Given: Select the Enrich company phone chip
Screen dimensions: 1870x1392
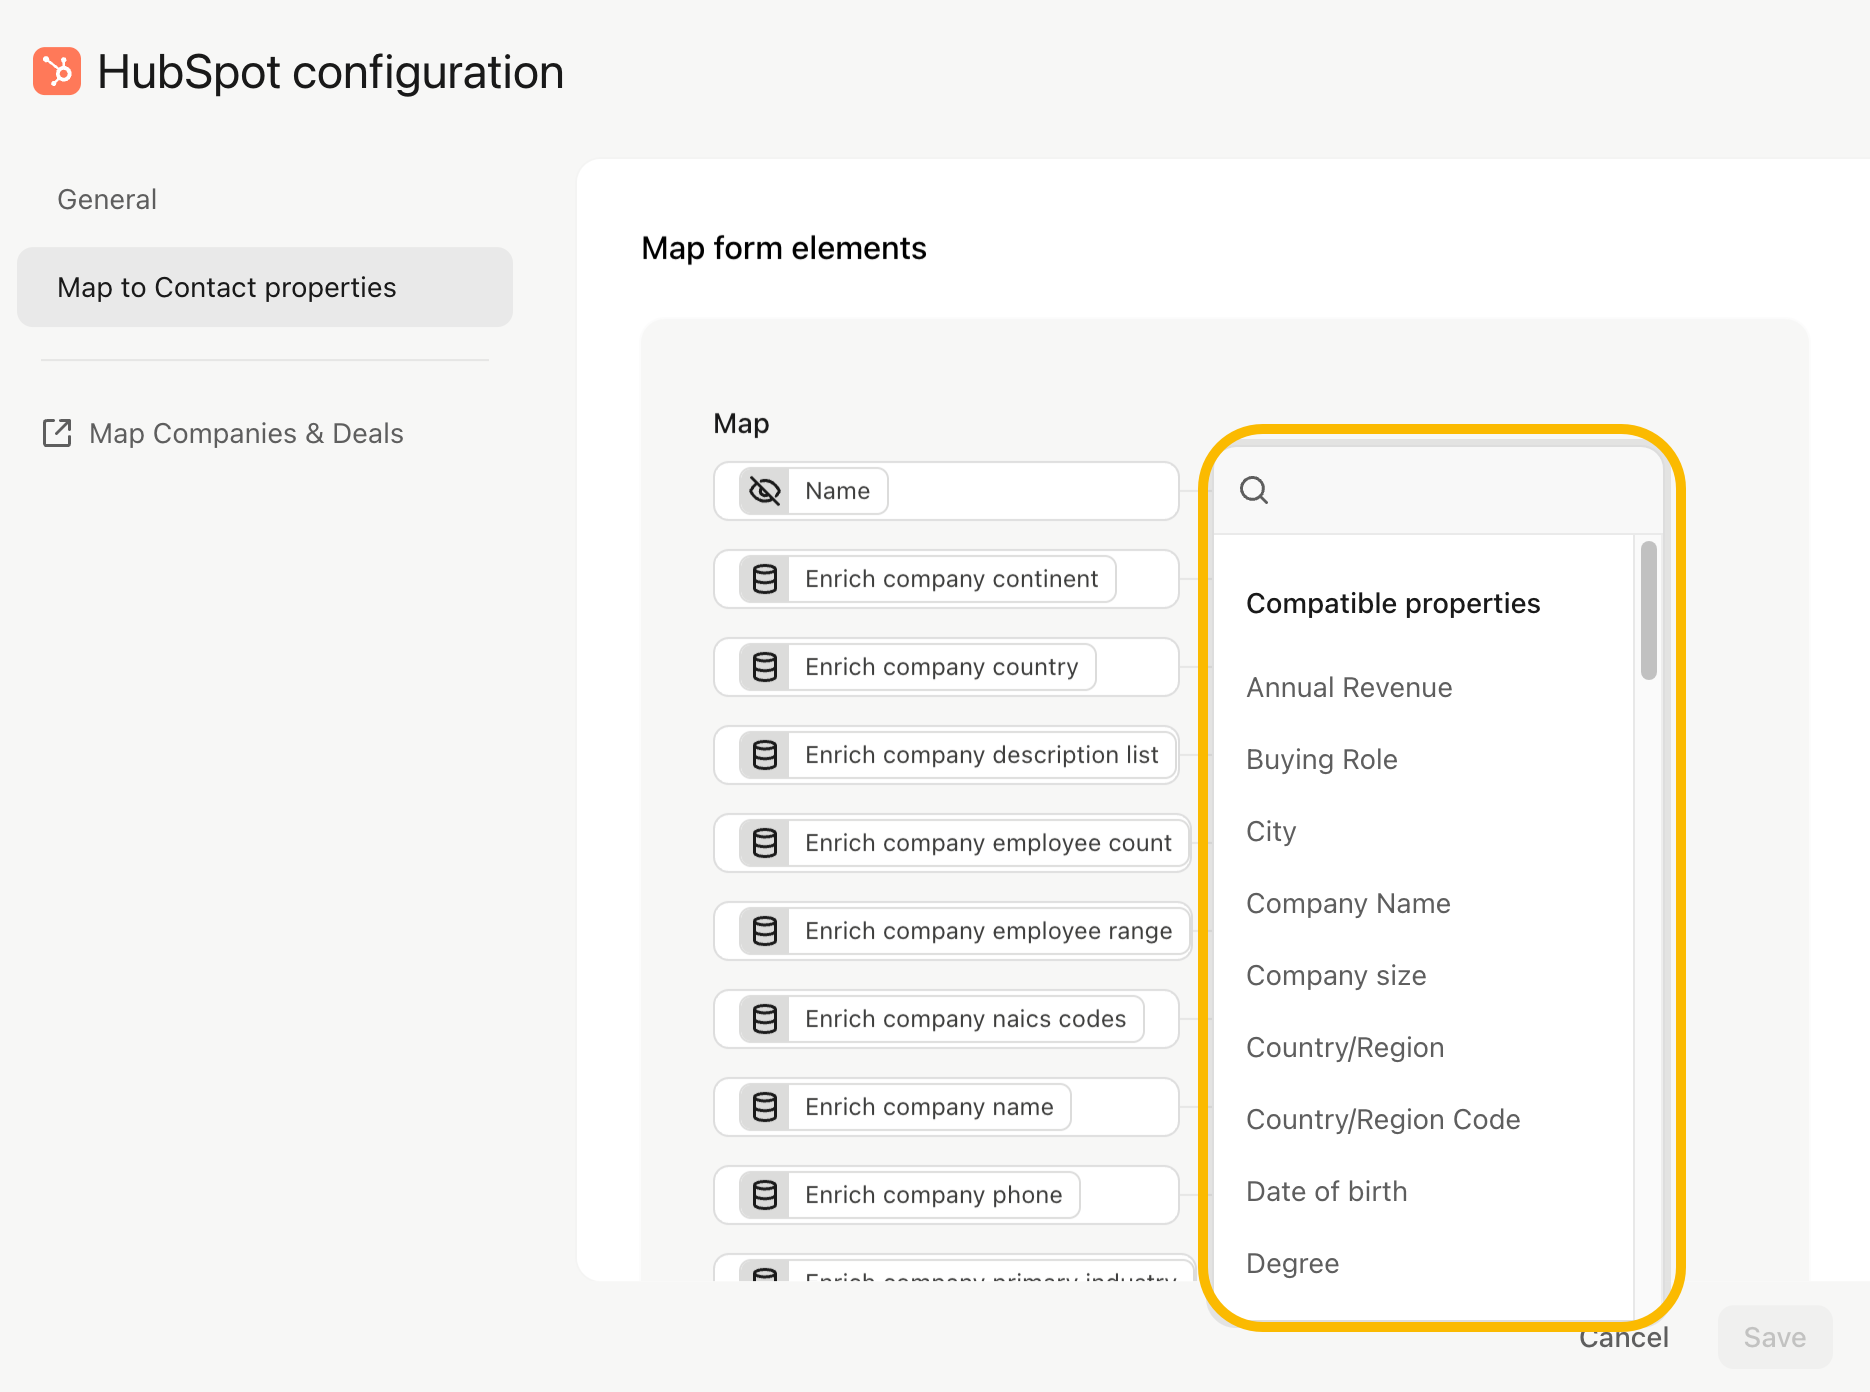Looking at the screenshot, I should [909, 1195].
